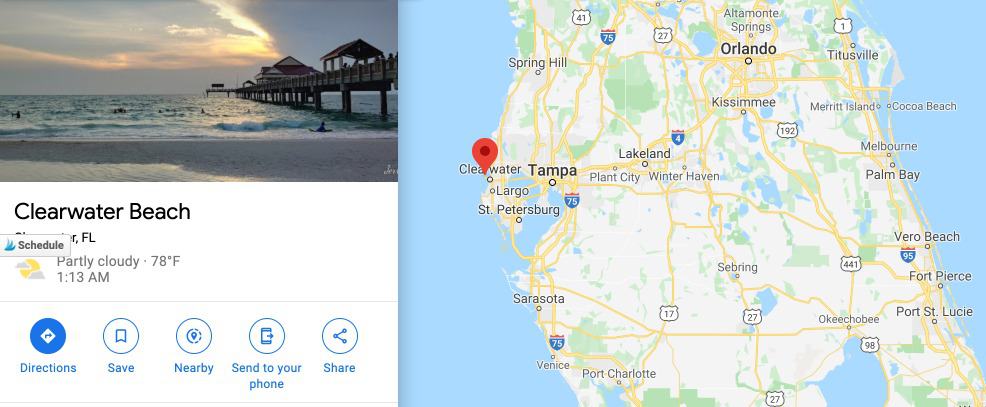
Task: Click the St. Petersburg map label
Action: tap(519, 209)
